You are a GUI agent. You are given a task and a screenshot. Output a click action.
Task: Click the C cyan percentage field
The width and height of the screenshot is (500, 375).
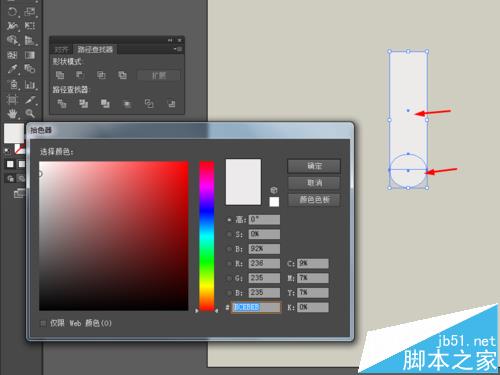click(x=313, y=263)
